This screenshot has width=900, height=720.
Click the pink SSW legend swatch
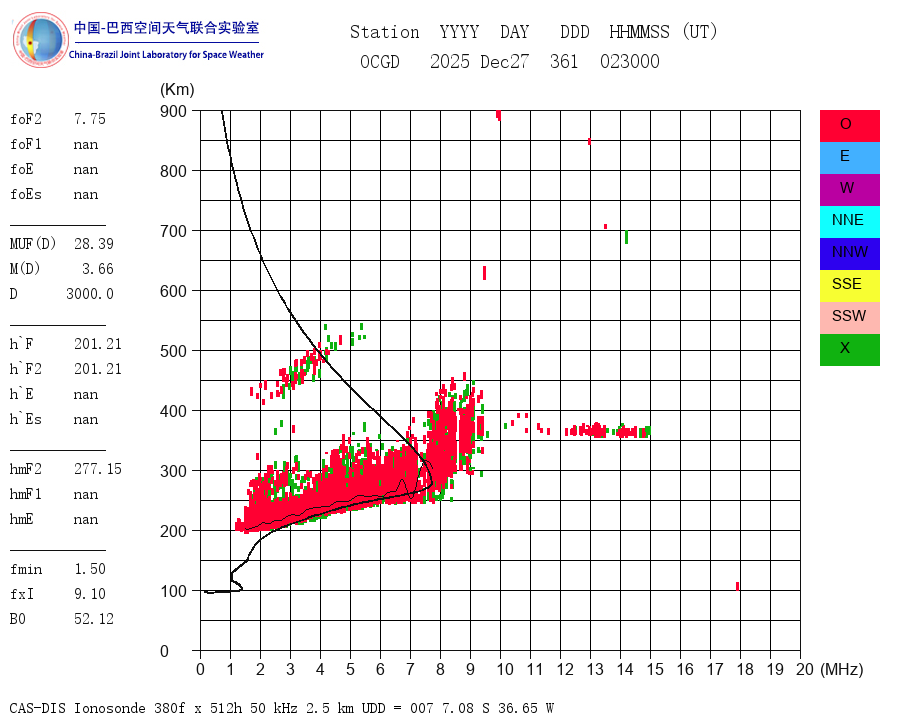[849, 318]
